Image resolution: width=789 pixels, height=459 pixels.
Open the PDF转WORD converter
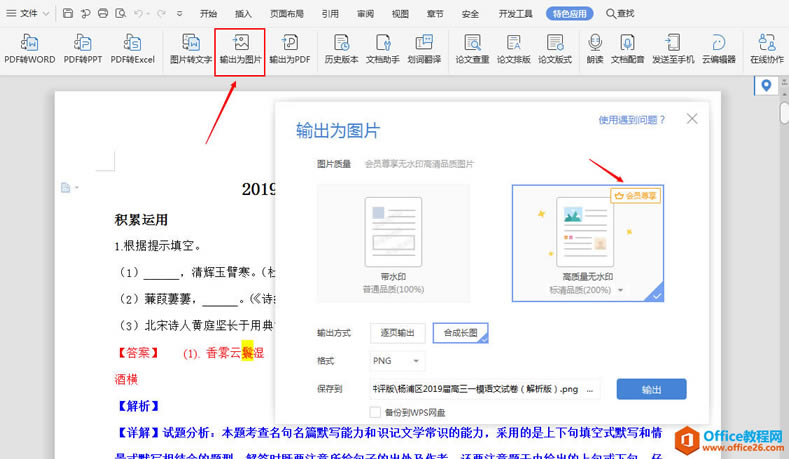pos(30,49)
